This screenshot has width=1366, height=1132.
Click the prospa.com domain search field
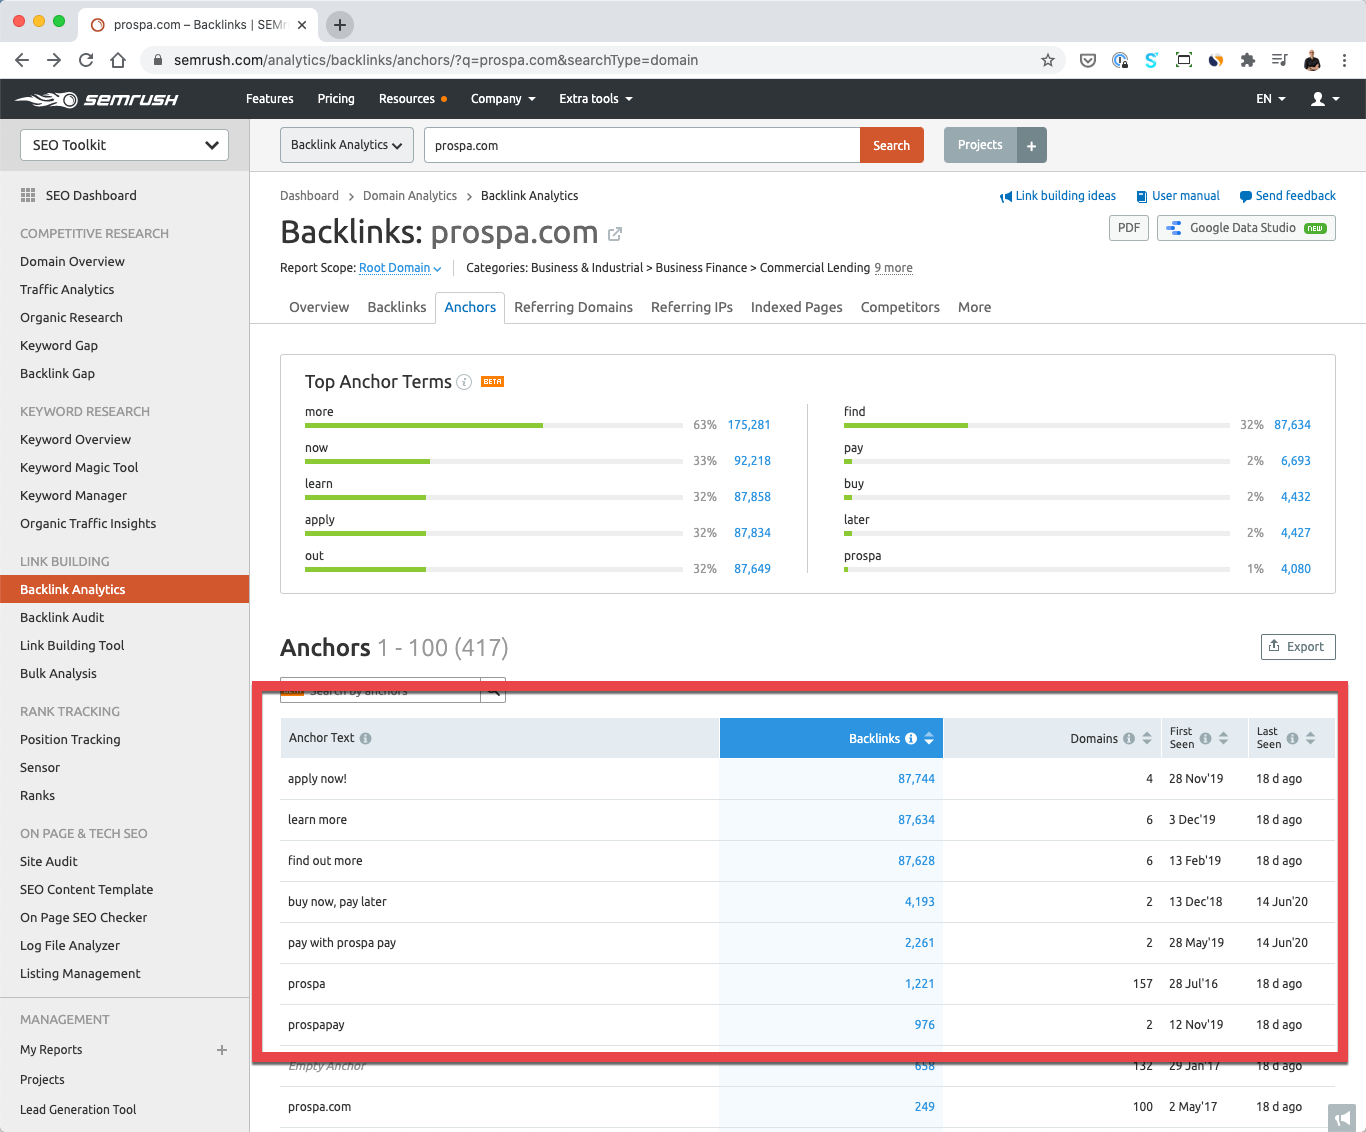[x=642, y=145]
